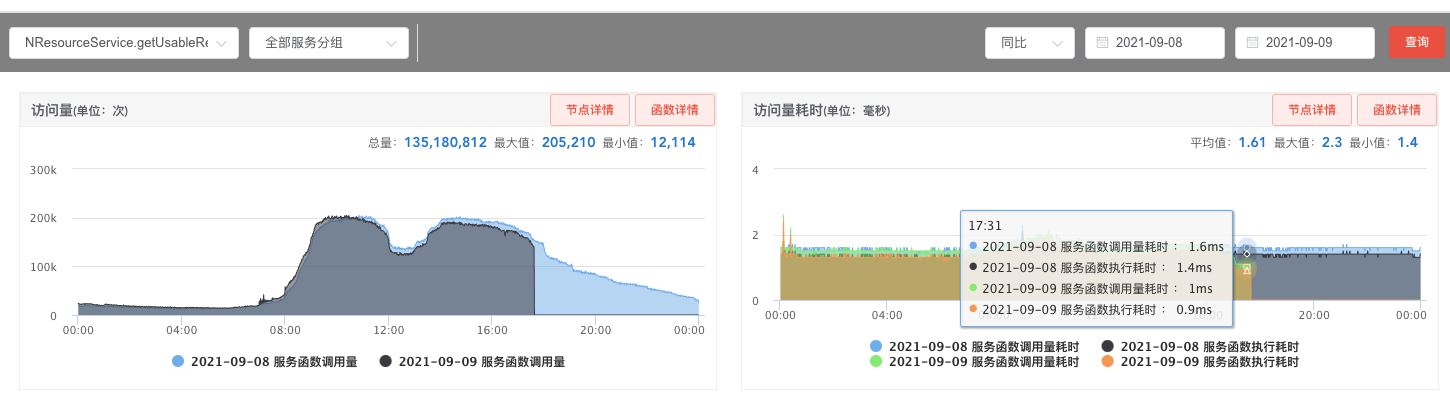Open 节点详情 in 访问量 panel
The image size is (1450, 399).
[590, 110]
